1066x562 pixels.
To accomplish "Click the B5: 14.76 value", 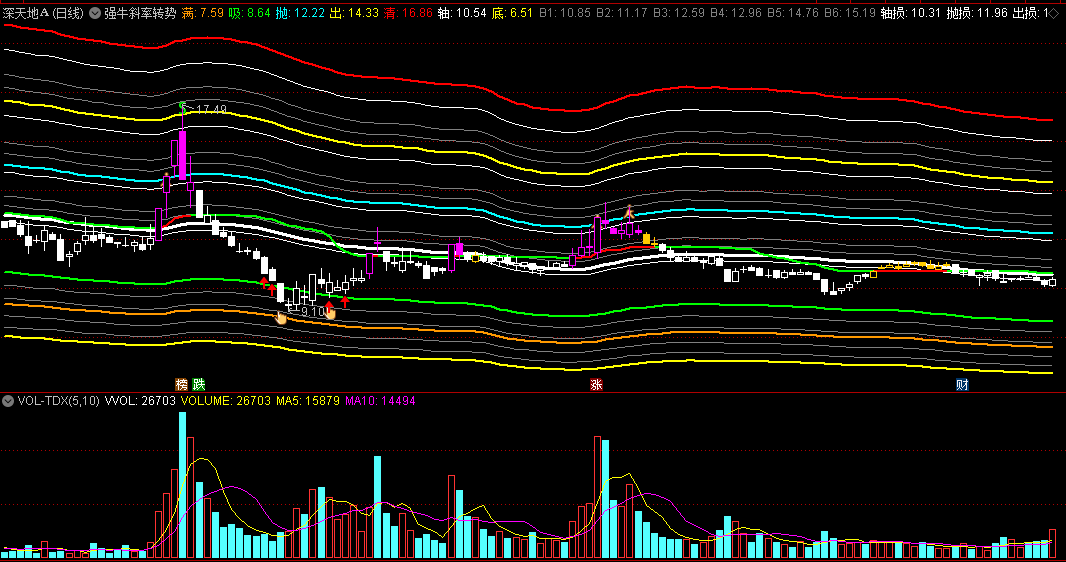I will coord(793,12).
